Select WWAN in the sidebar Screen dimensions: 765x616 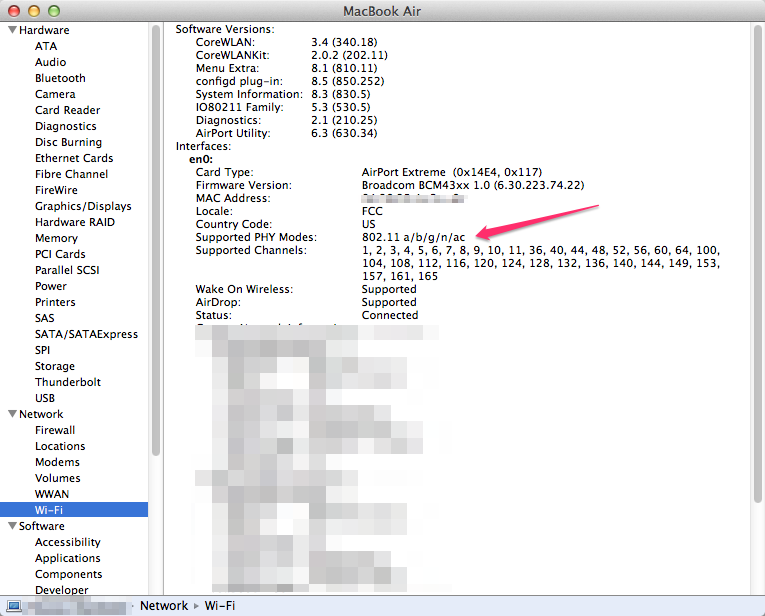pyautogui.click(x=52, y=494)
